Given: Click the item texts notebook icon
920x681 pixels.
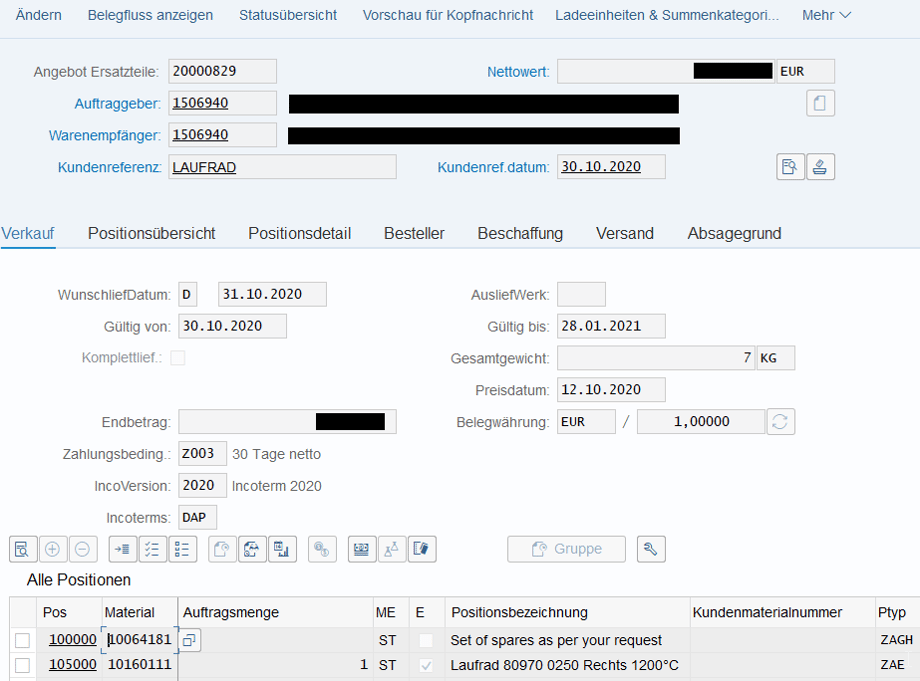Looking at the screenshot, I should click(x=422, y=549).
